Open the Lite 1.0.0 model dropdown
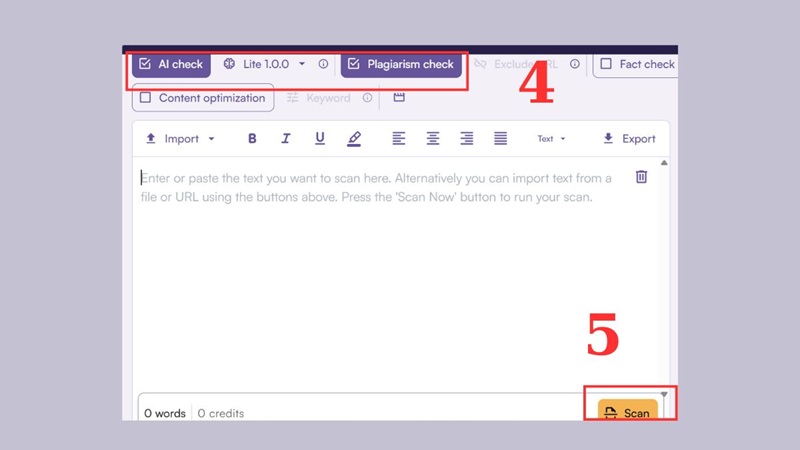Screen dimensions: 800x450 266,64
